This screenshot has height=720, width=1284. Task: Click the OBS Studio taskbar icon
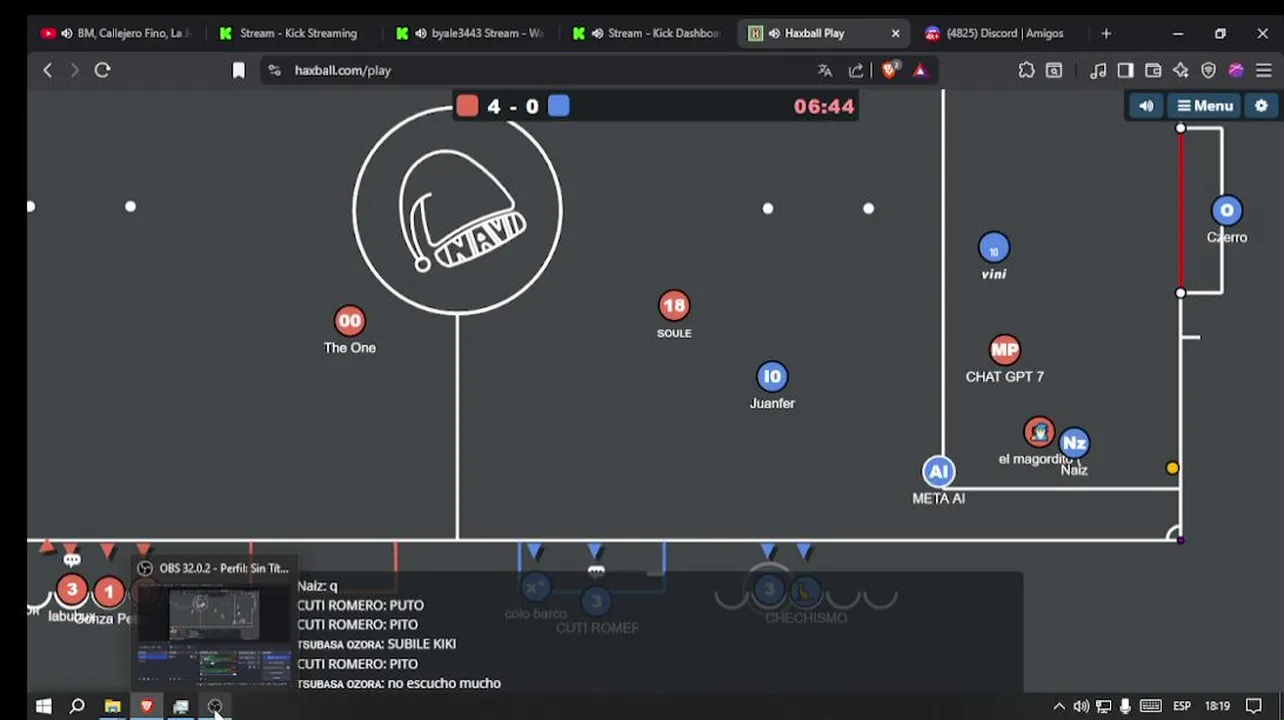[215, 706]
